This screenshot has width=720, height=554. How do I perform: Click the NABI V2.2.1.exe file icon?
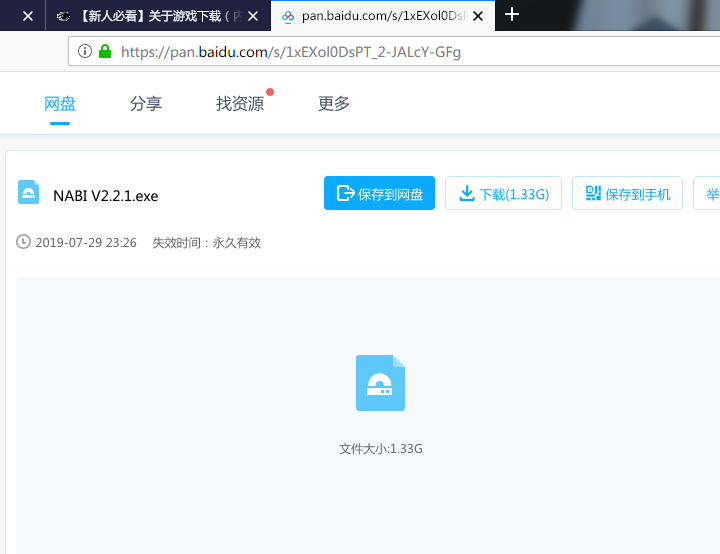(28, 192)
